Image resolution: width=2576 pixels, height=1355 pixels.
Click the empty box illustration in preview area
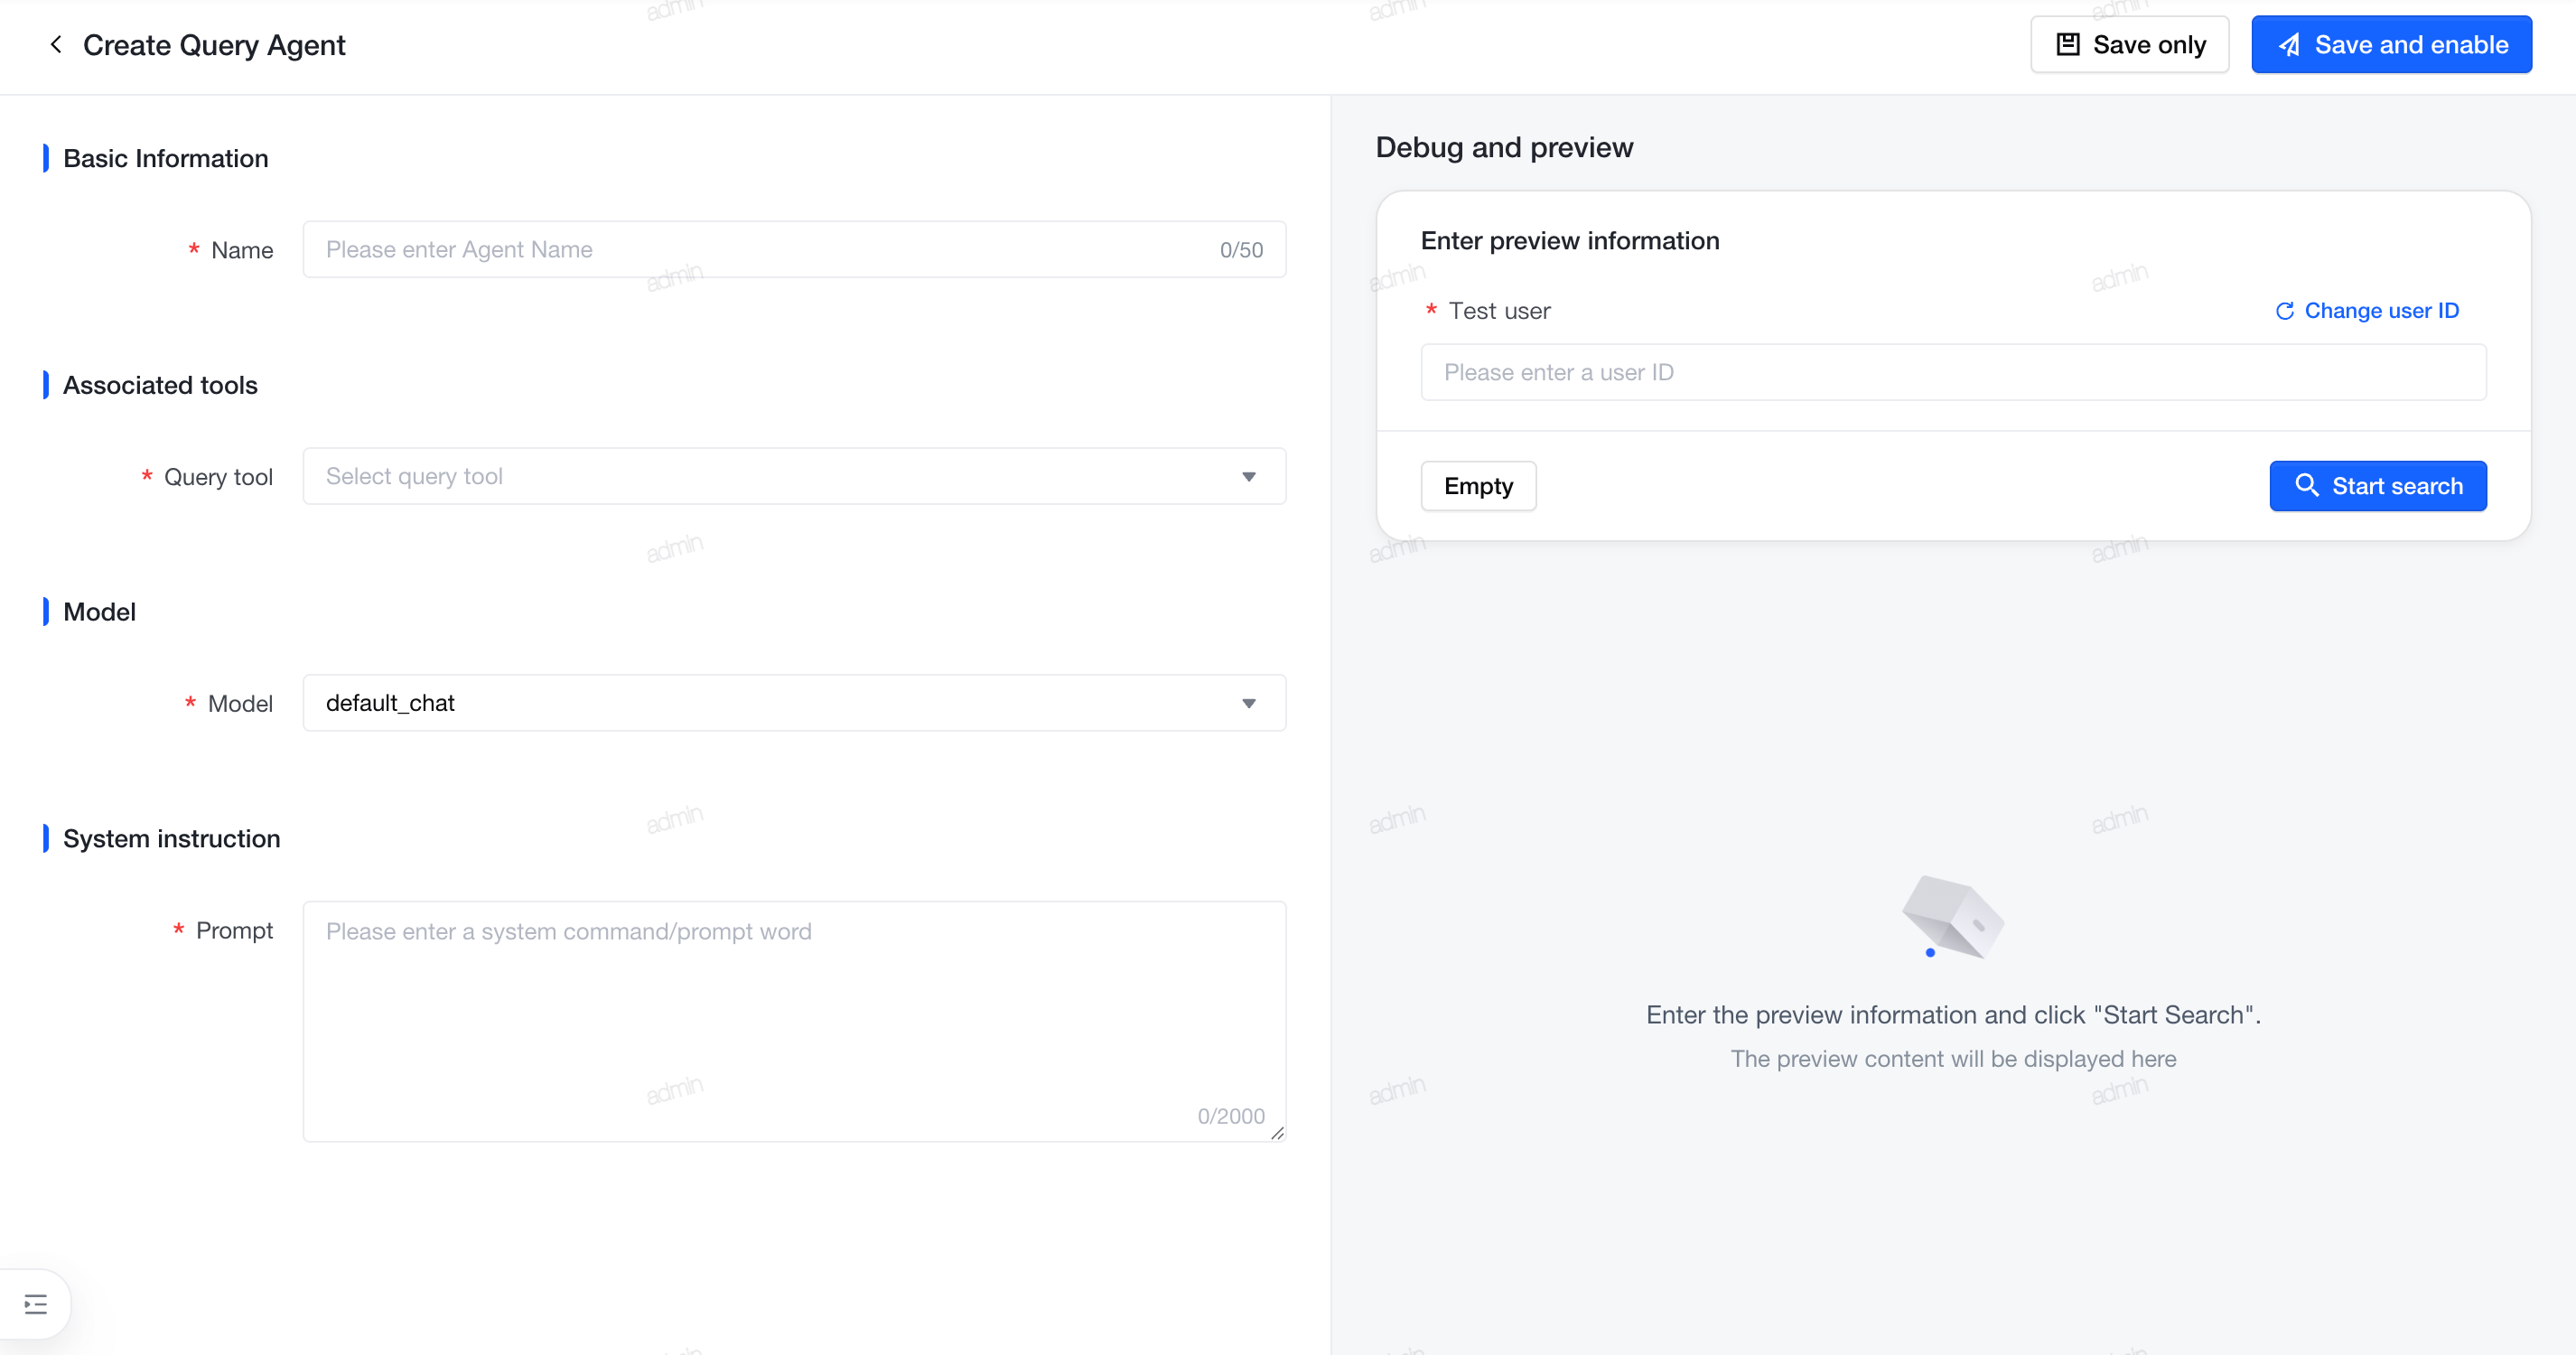(1952, 917)
